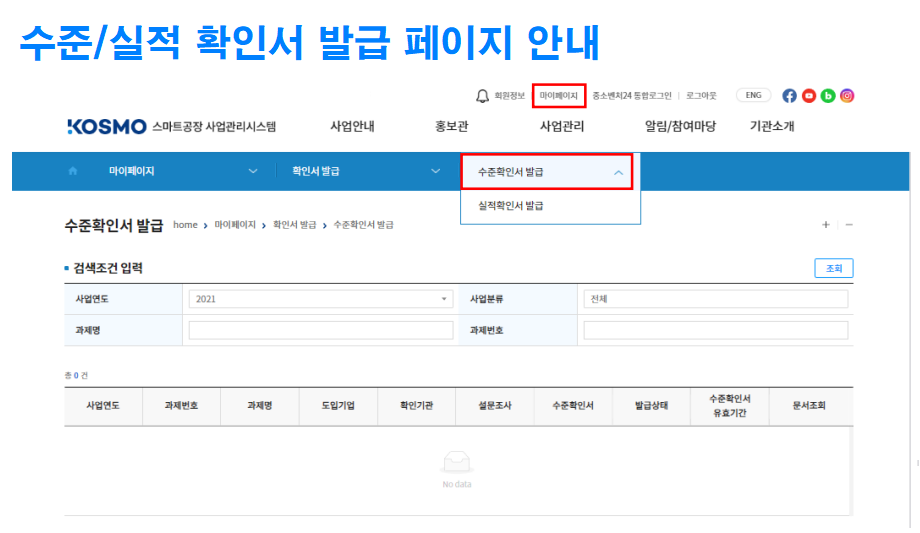Image resolution: width=920 pixels, height=533 pixels.
Task: Click the 과제번호 input field
Action: 715,330
